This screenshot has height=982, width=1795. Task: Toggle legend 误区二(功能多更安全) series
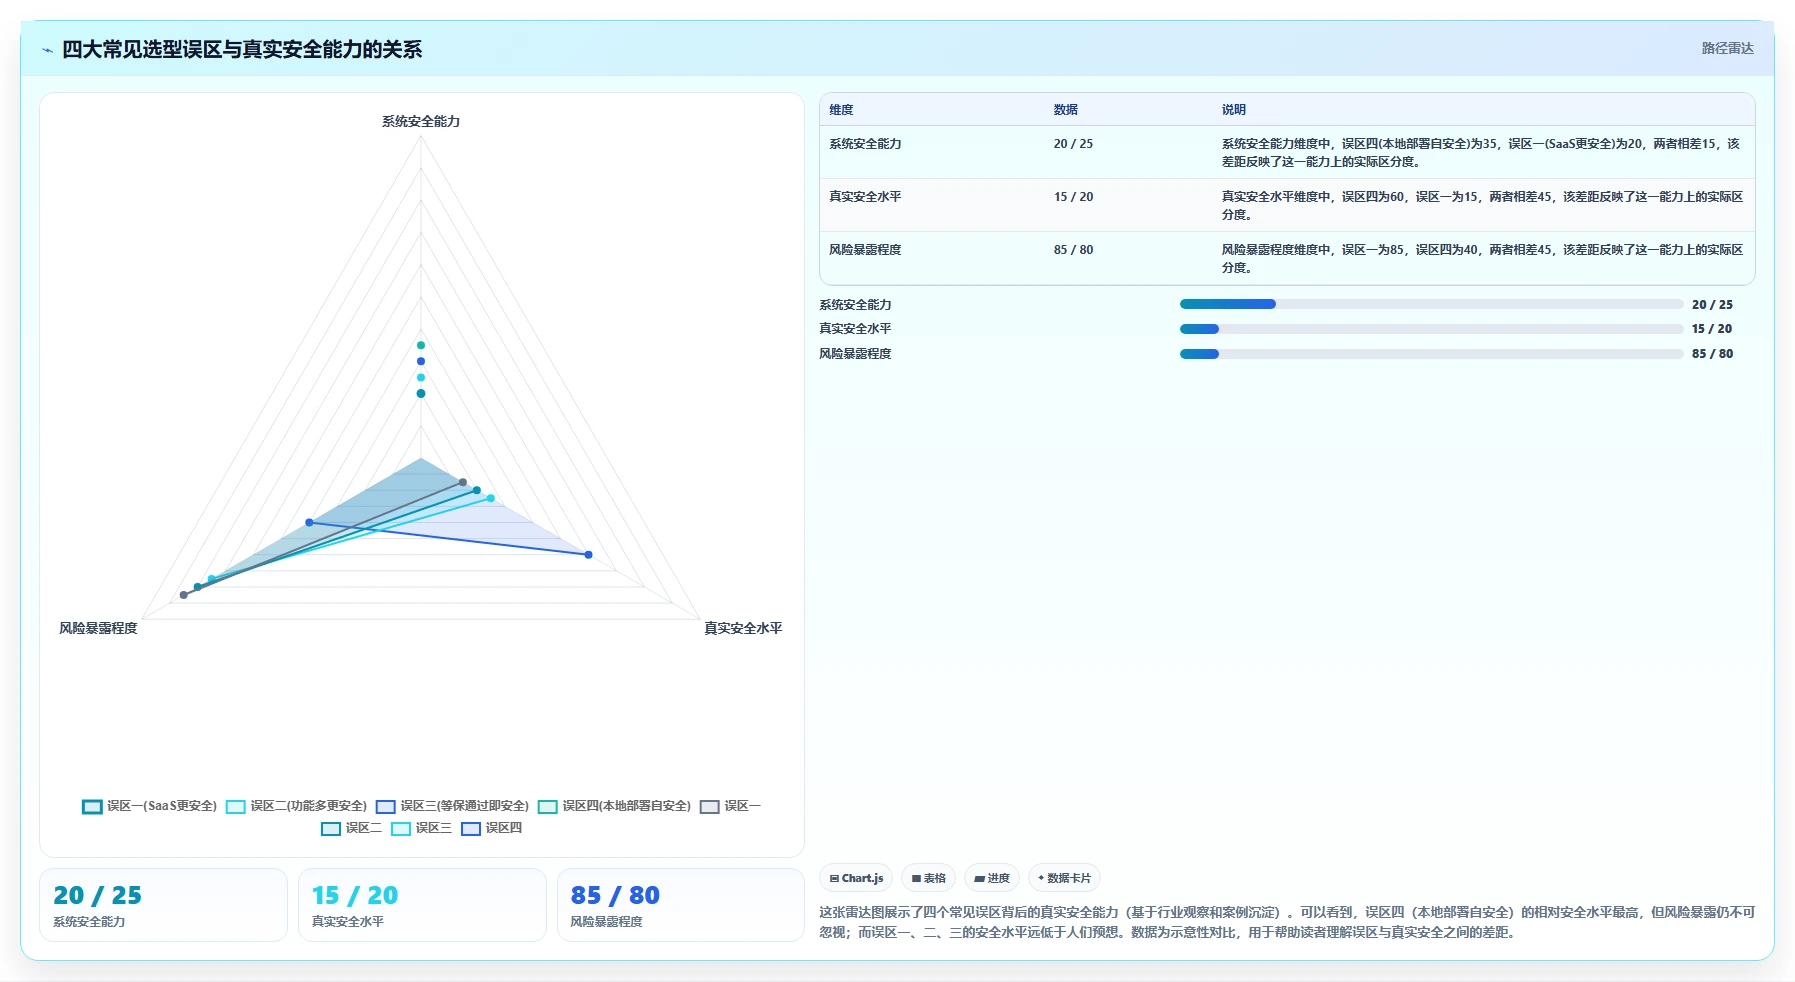point(296,806)
